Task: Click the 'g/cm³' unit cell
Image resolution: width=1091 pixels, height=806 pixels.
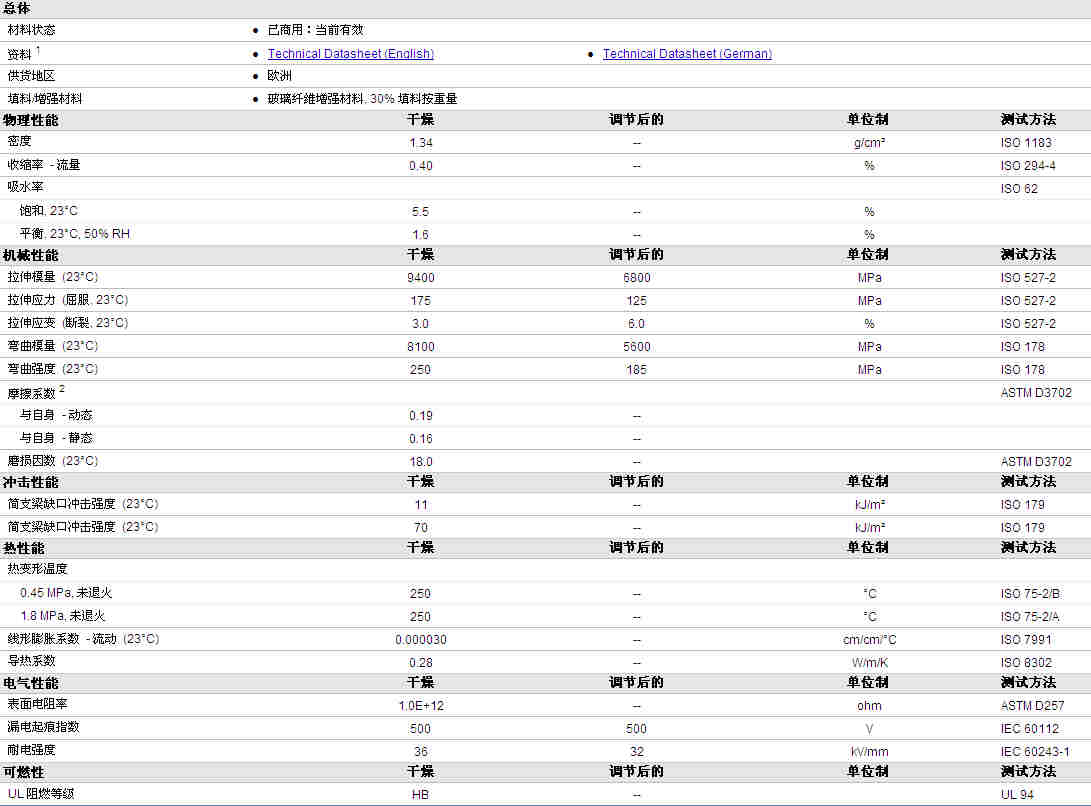Action: (x=869, y=143)
